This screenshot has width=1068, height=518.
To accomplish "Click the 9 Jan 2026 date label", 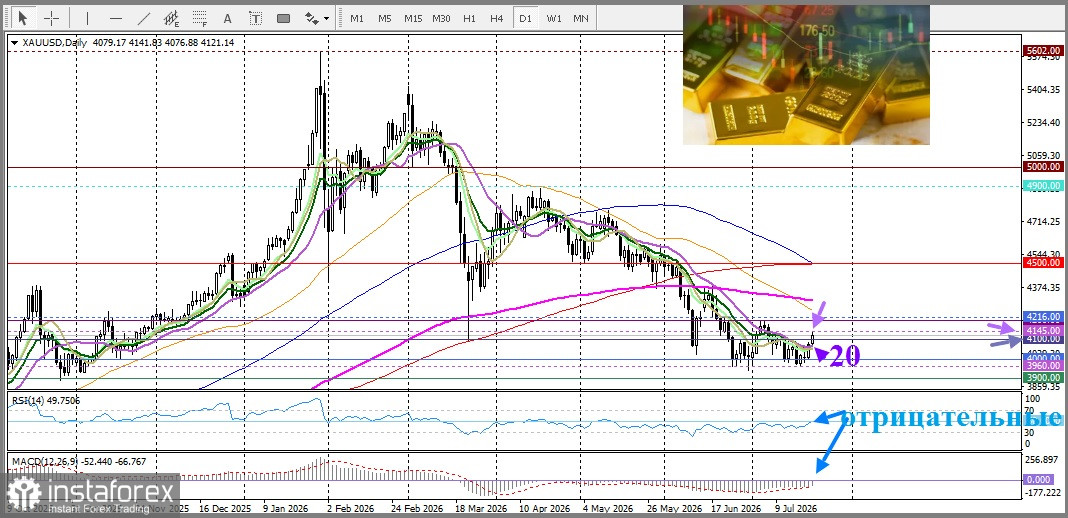I will [285, 508].
